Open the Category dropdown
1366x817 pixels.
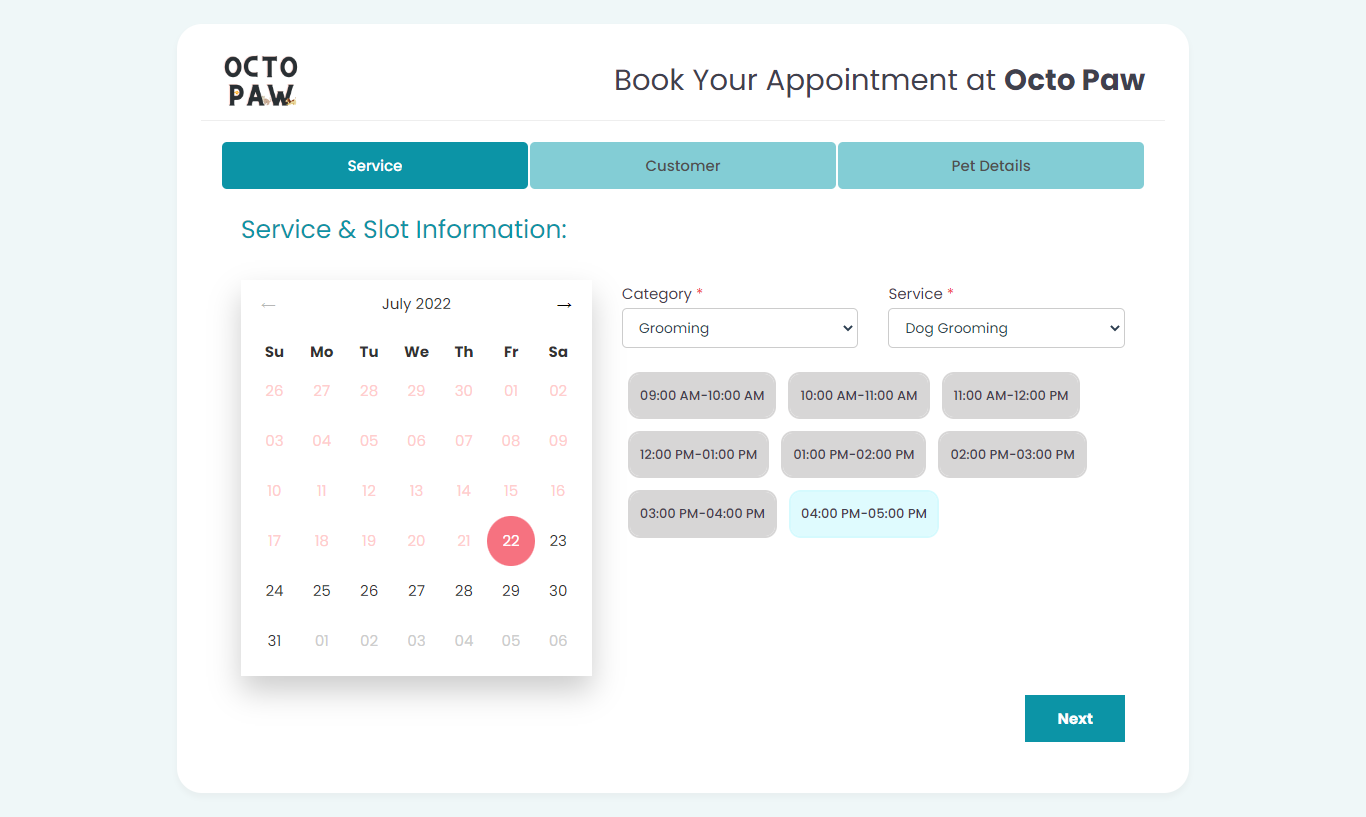(x=739, y=328)
